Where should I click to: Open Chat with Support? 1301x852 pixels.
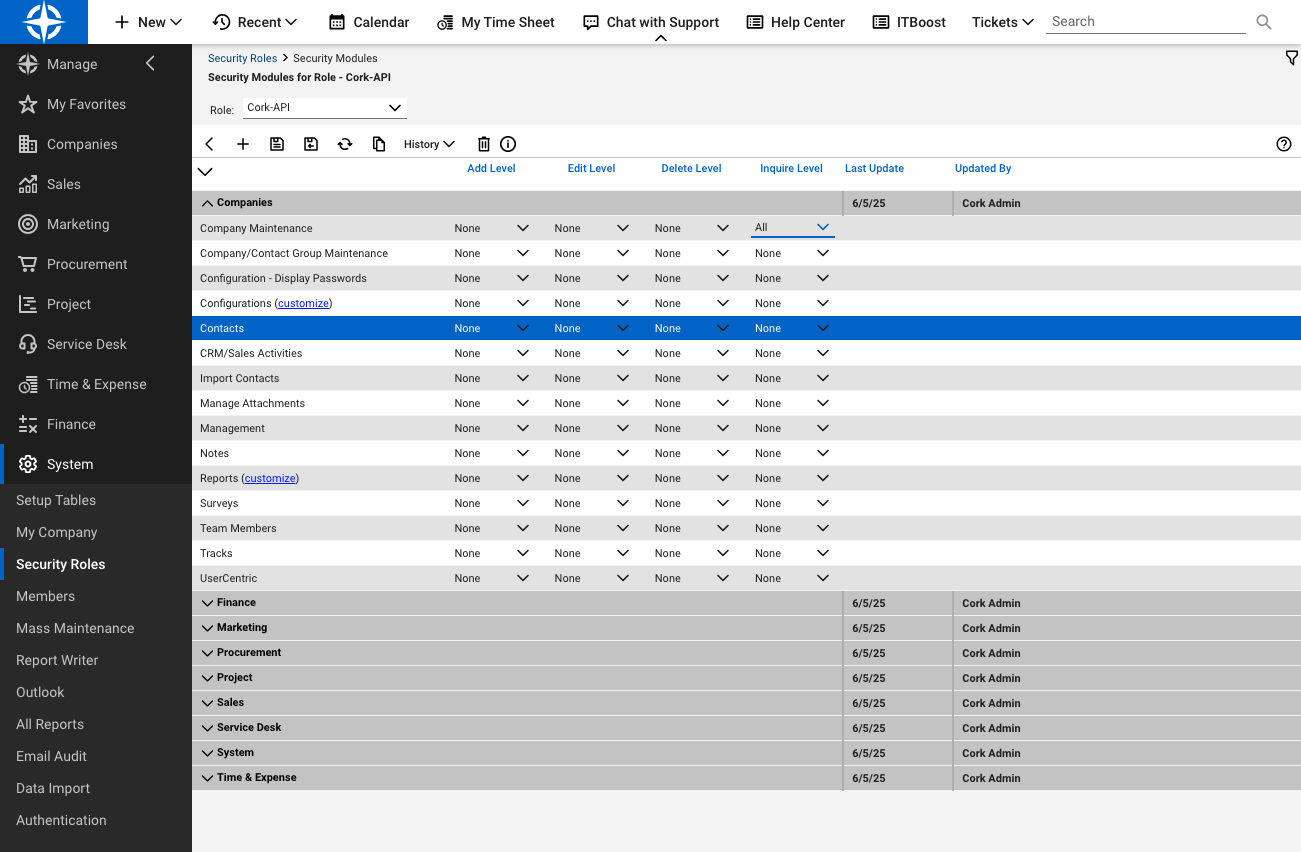pyautogui.click(x=651, y=22)
